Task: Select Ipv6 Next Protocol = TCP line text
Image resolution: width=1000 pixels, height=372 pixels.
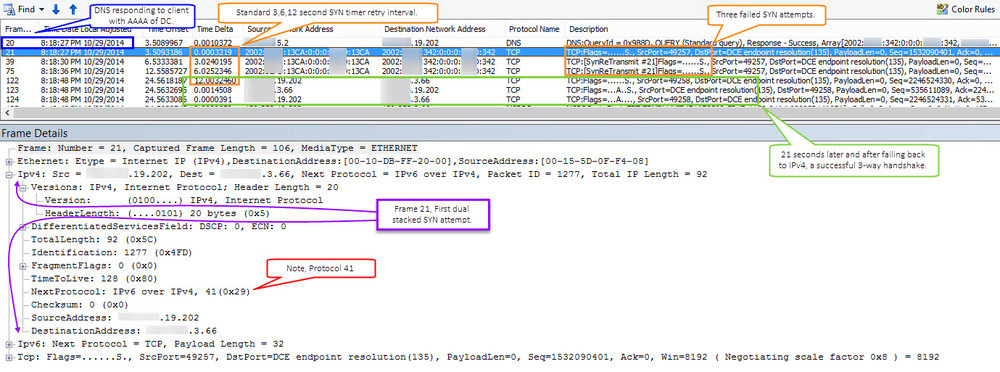Action: pos(151,344)
